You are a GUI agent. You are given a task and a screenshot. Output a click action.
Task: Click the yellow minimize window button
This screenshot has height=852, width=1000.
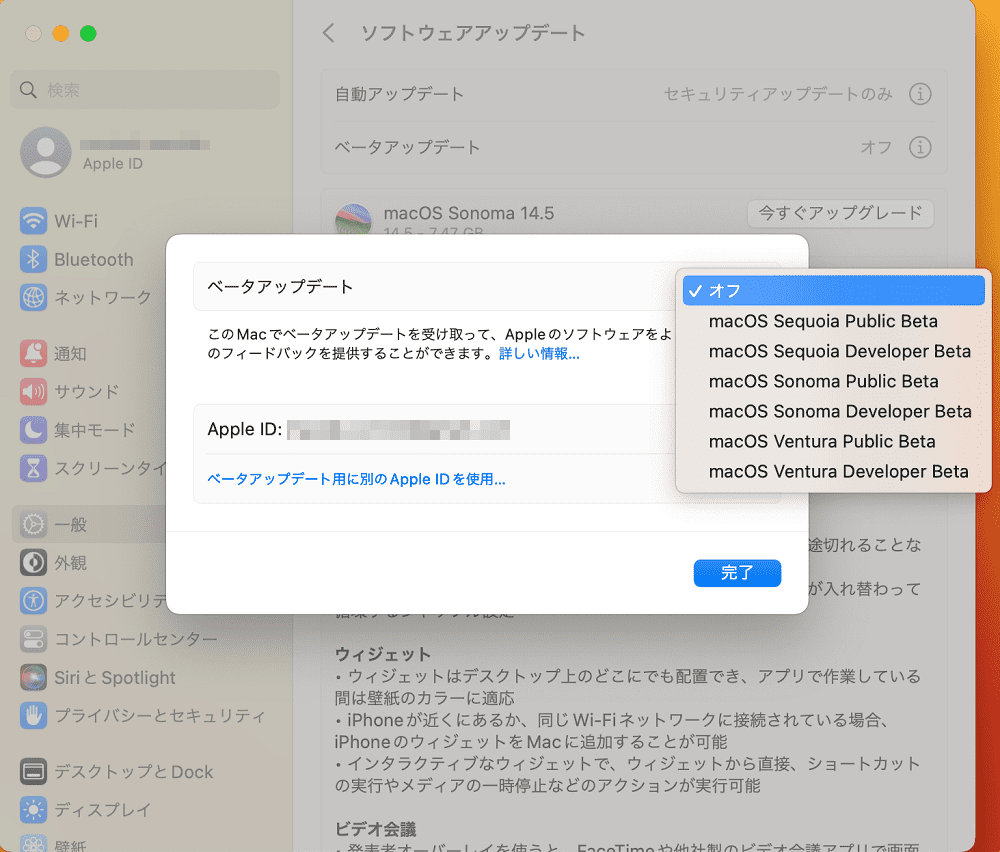[61, 33]
